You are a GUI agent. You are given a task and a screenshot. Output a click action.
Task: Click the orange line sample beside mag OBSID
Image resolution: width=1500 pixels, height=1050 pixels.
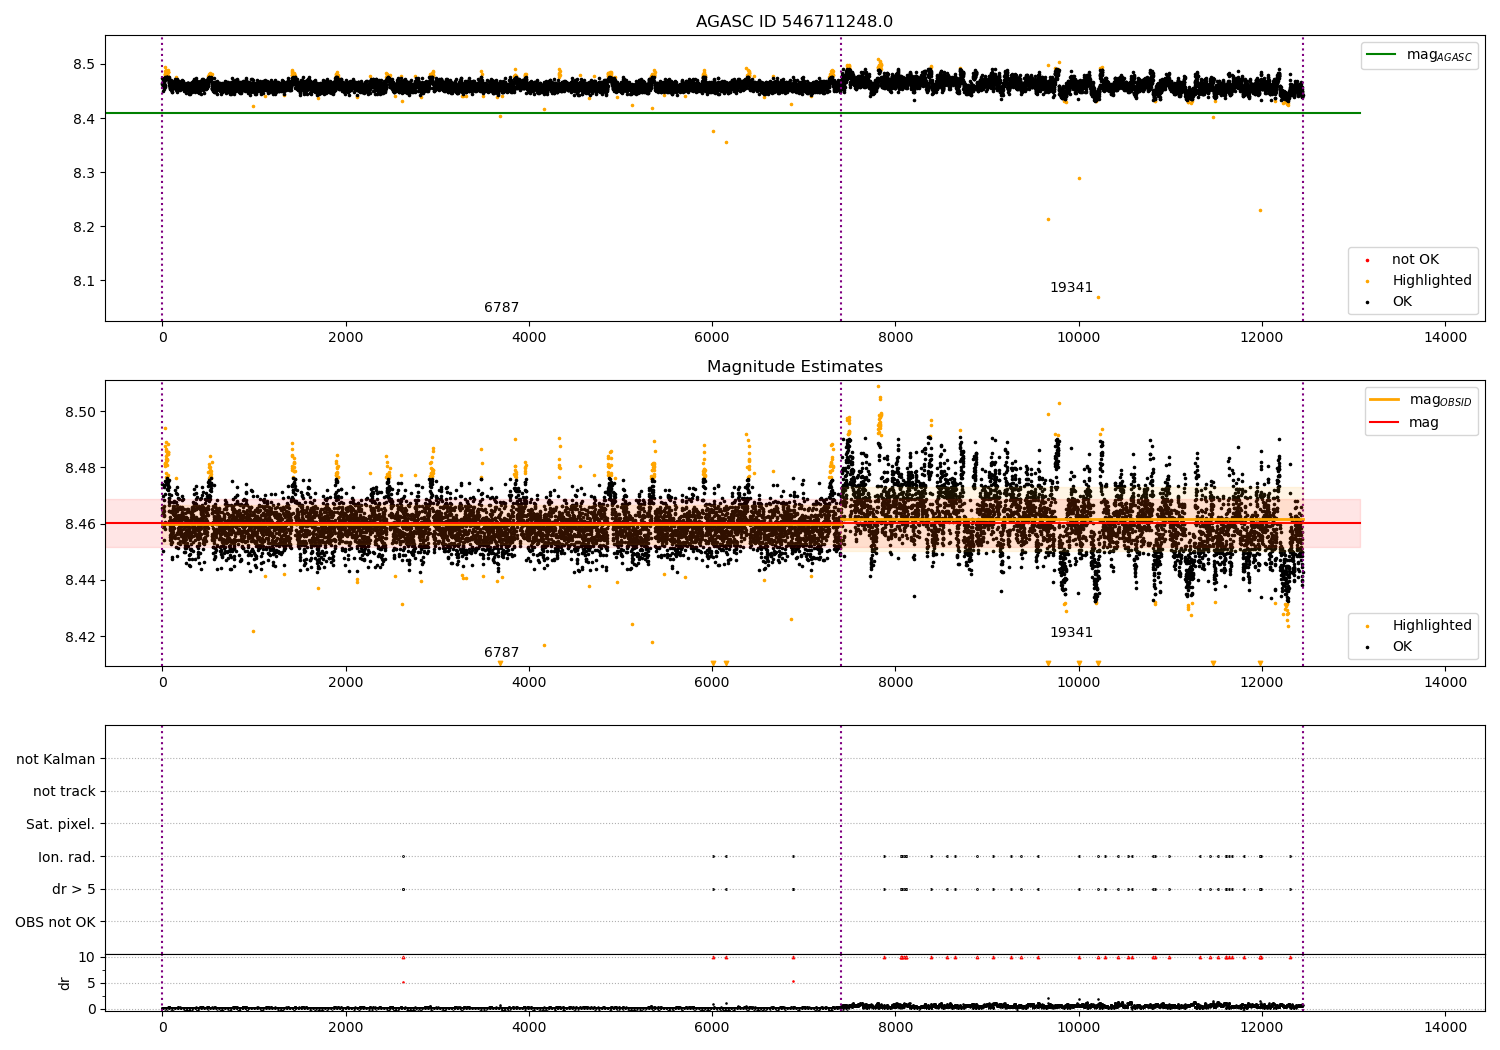coord(1385,400)
